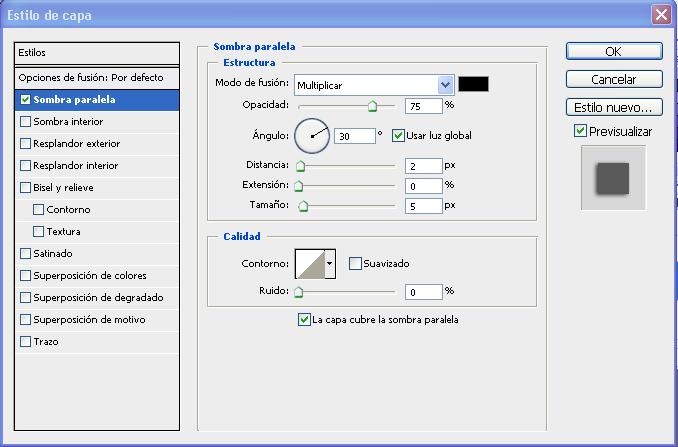The image size is (678, 447).
Task: Enable the Sombra interior checkbox
Action: (x=26, y=122)
